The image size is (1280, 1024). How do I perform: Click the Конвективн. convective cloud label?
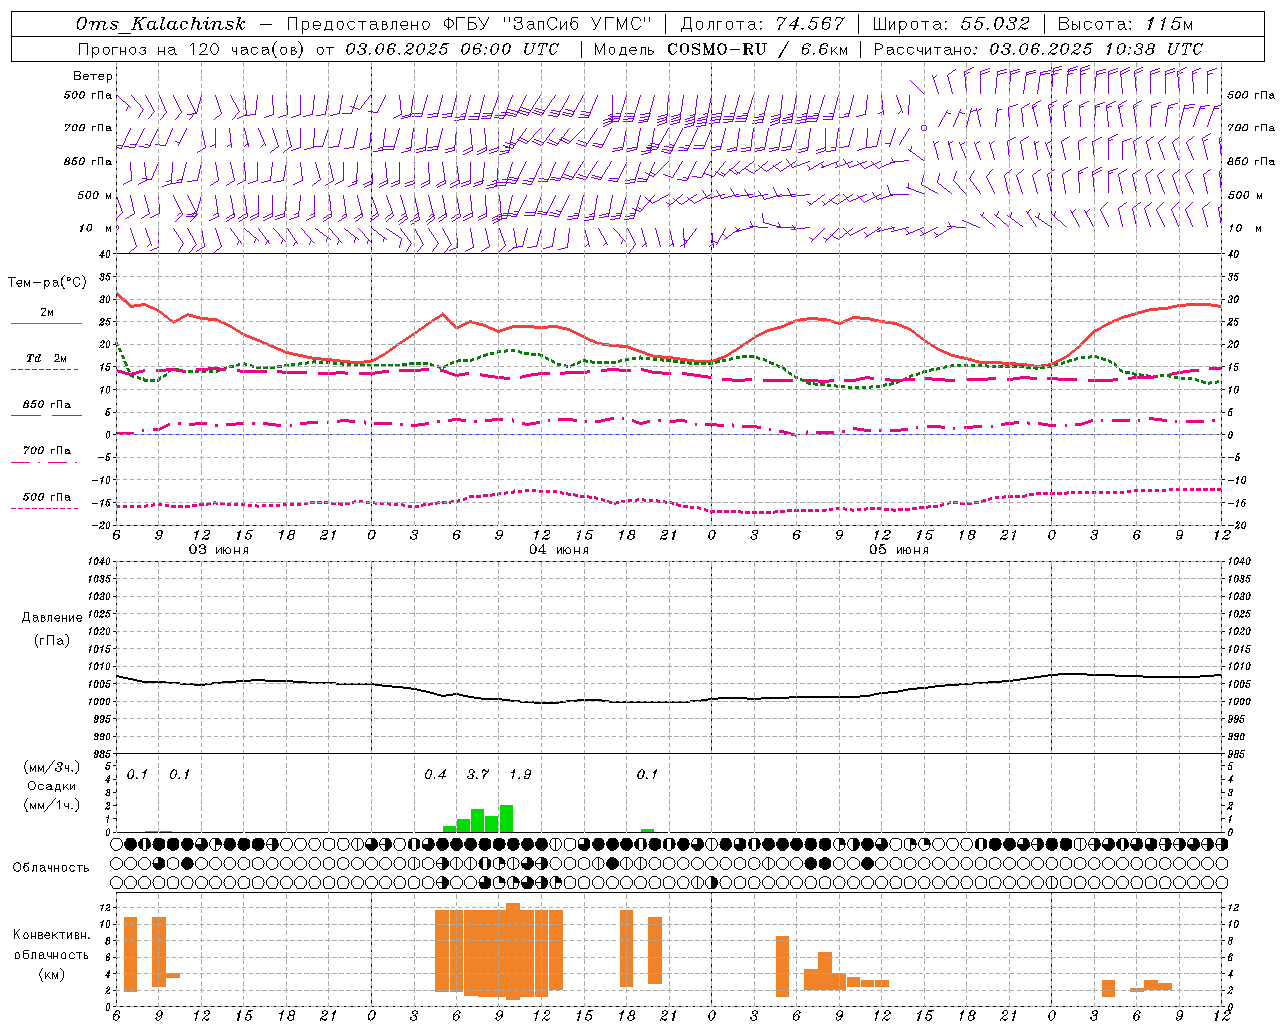(51, 935)
